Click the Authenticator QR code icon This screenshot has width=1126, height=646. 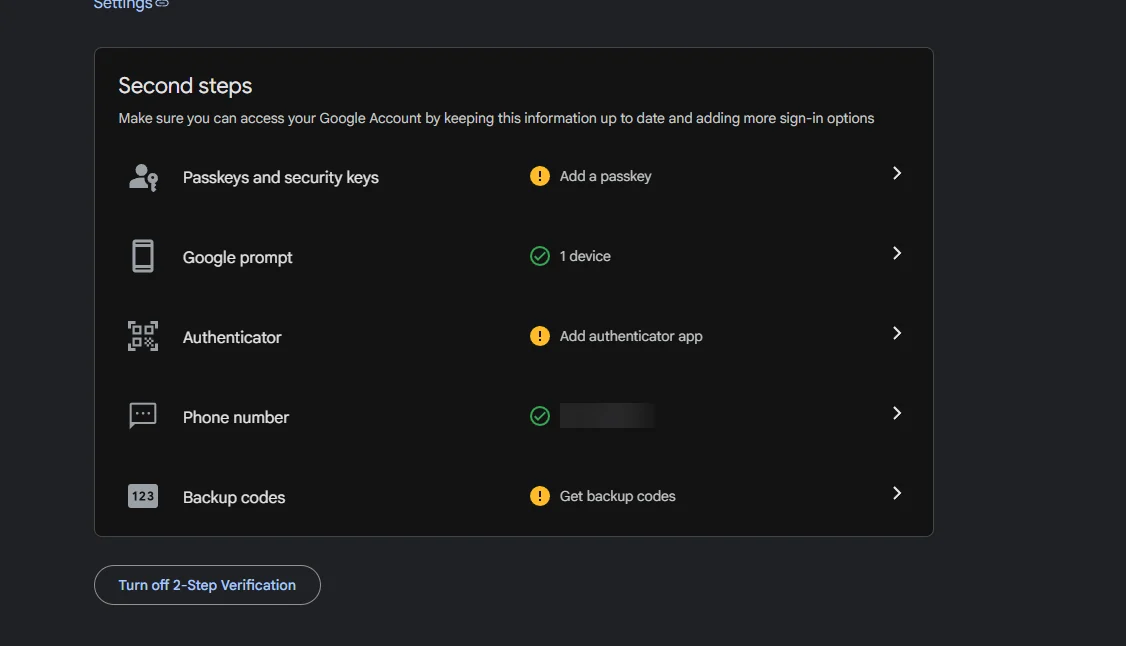pyautogui.click(x=143, y=336)
